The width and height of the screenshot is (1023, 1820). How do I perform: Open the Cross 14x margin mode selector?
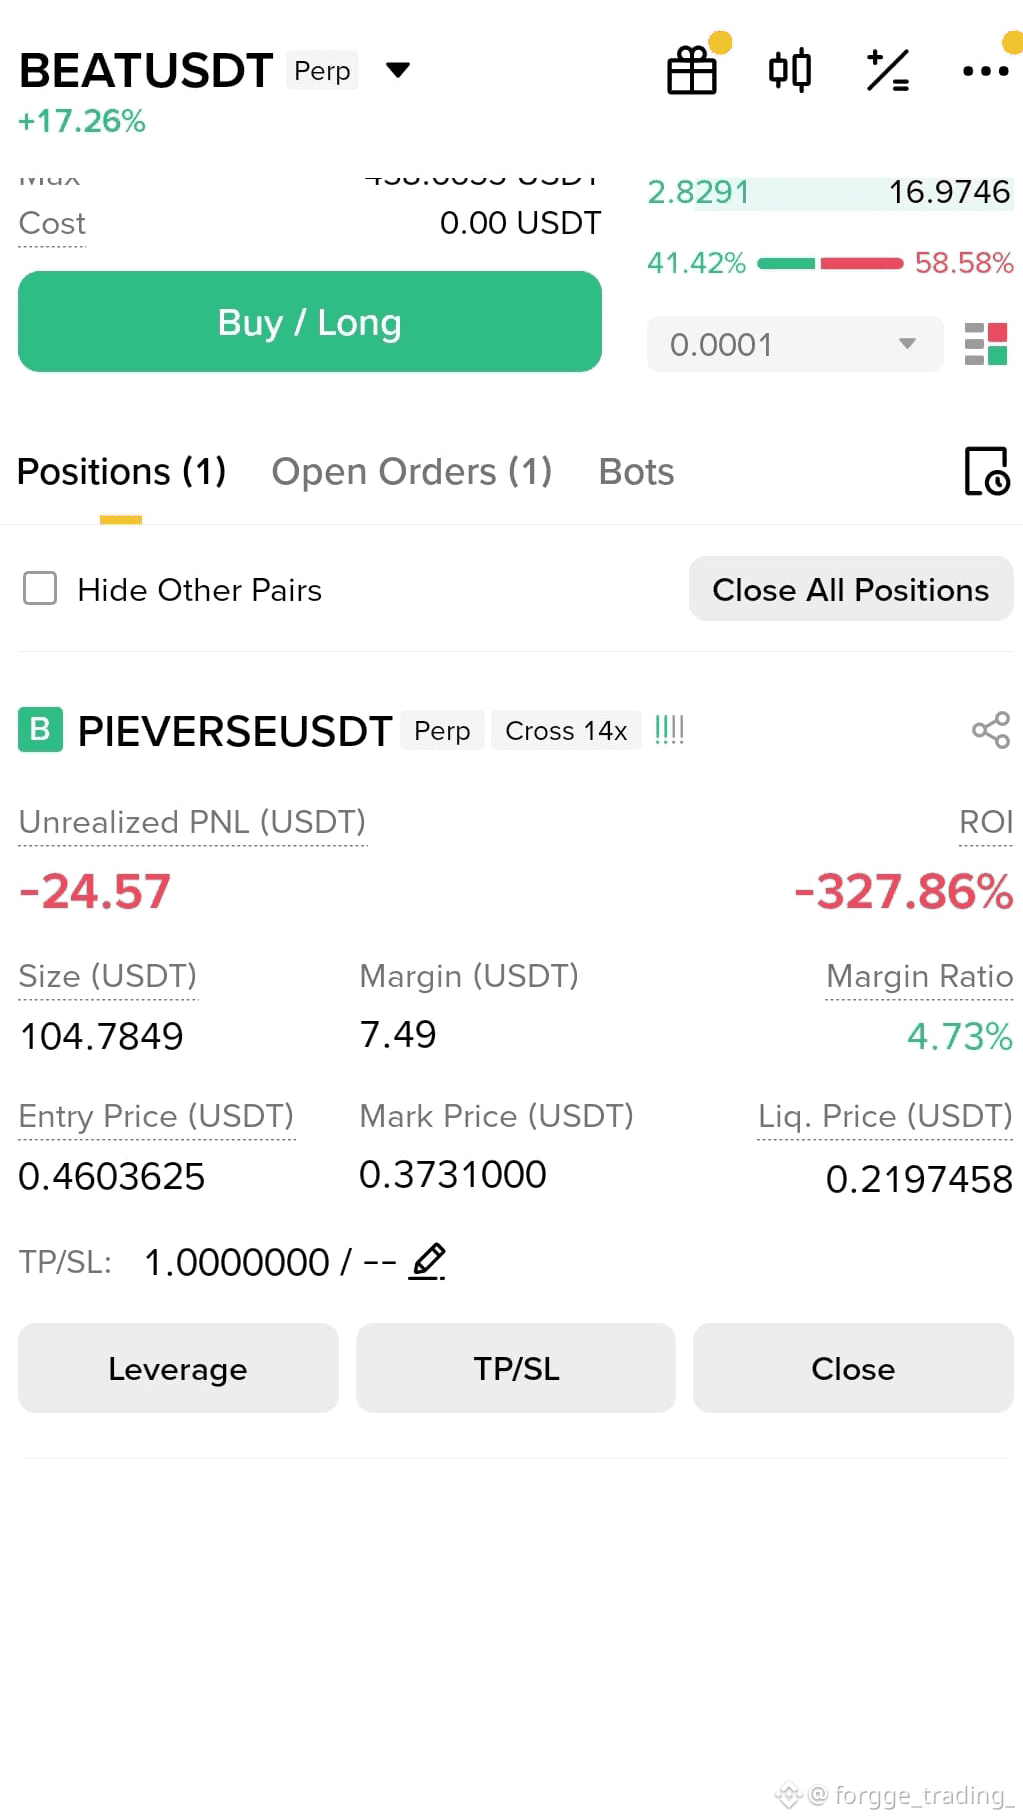[x=566, y=731]
